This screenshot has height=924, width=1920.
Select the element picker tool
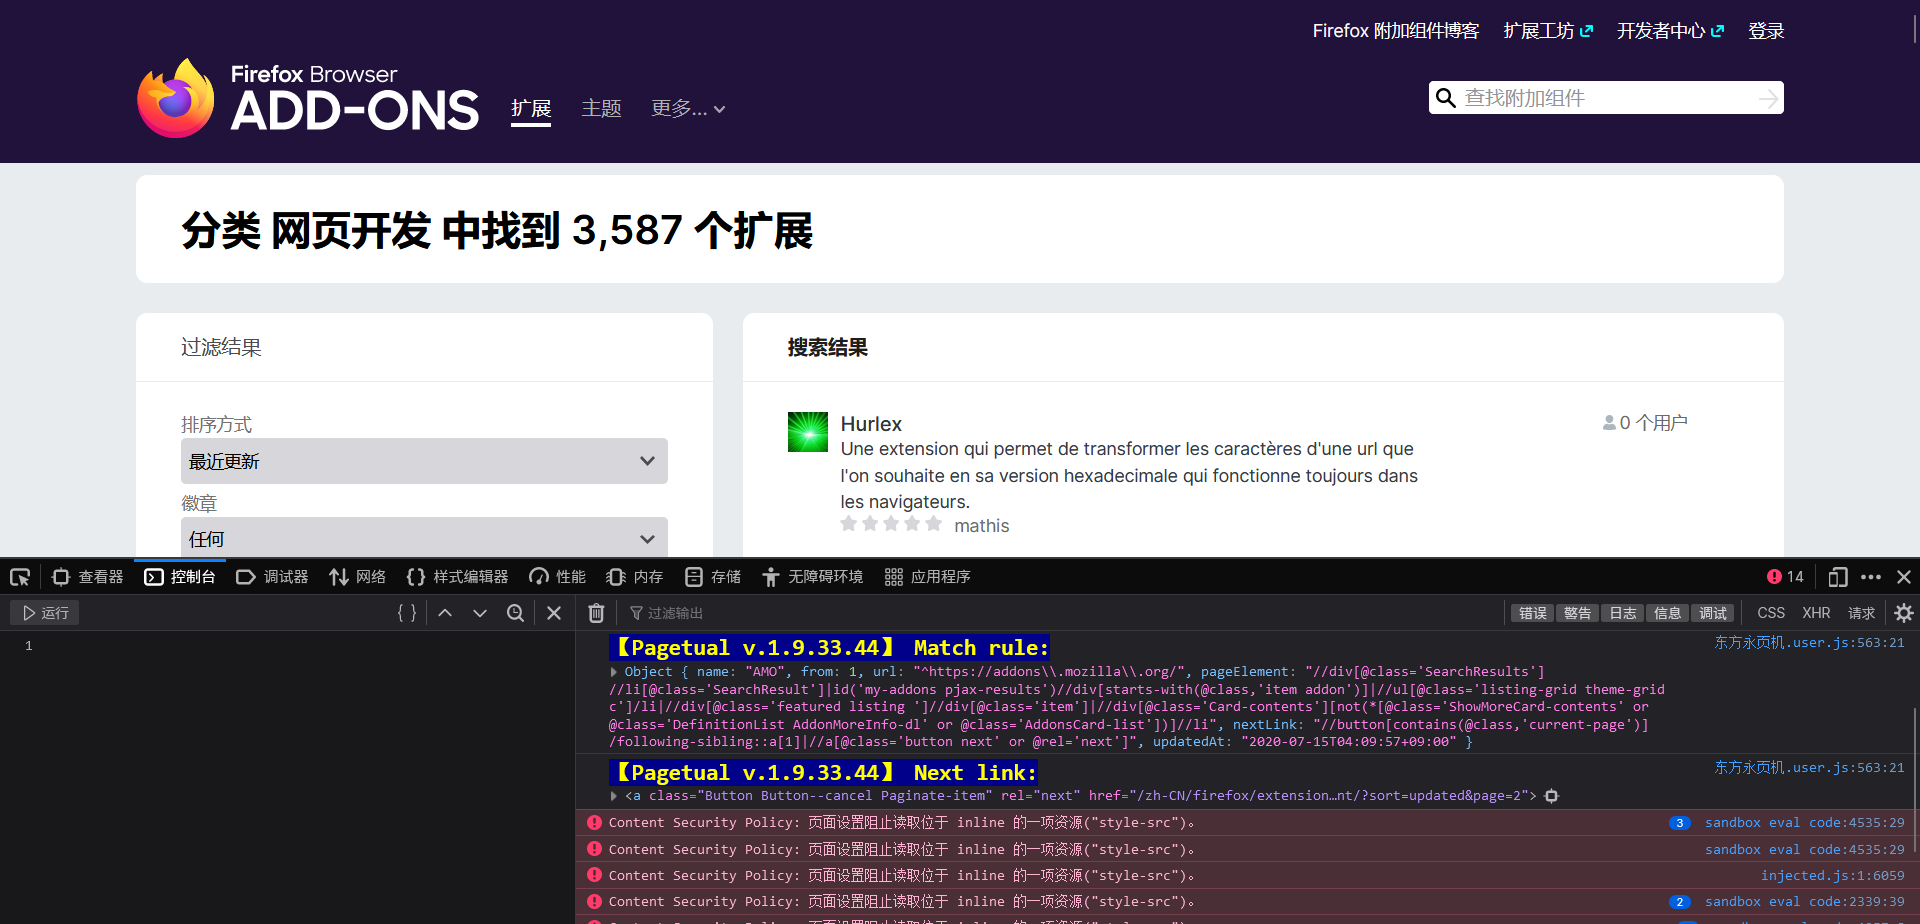coord(19,577)
